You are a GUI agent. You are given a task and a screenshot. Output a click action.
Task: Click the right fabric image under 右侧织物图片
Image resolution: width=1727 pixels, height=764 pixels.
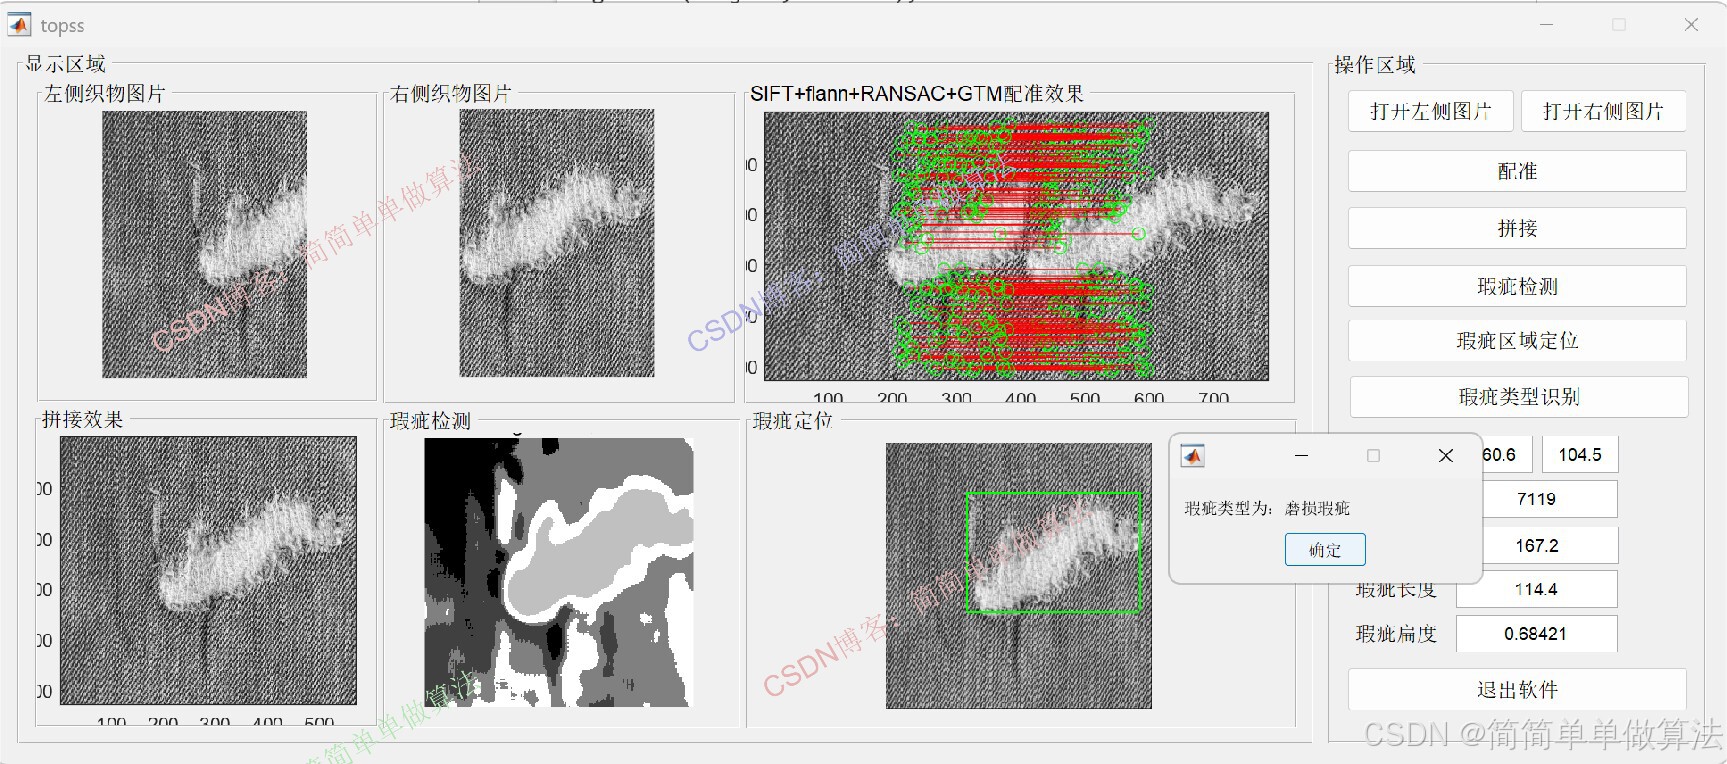[x=557, y=243]
